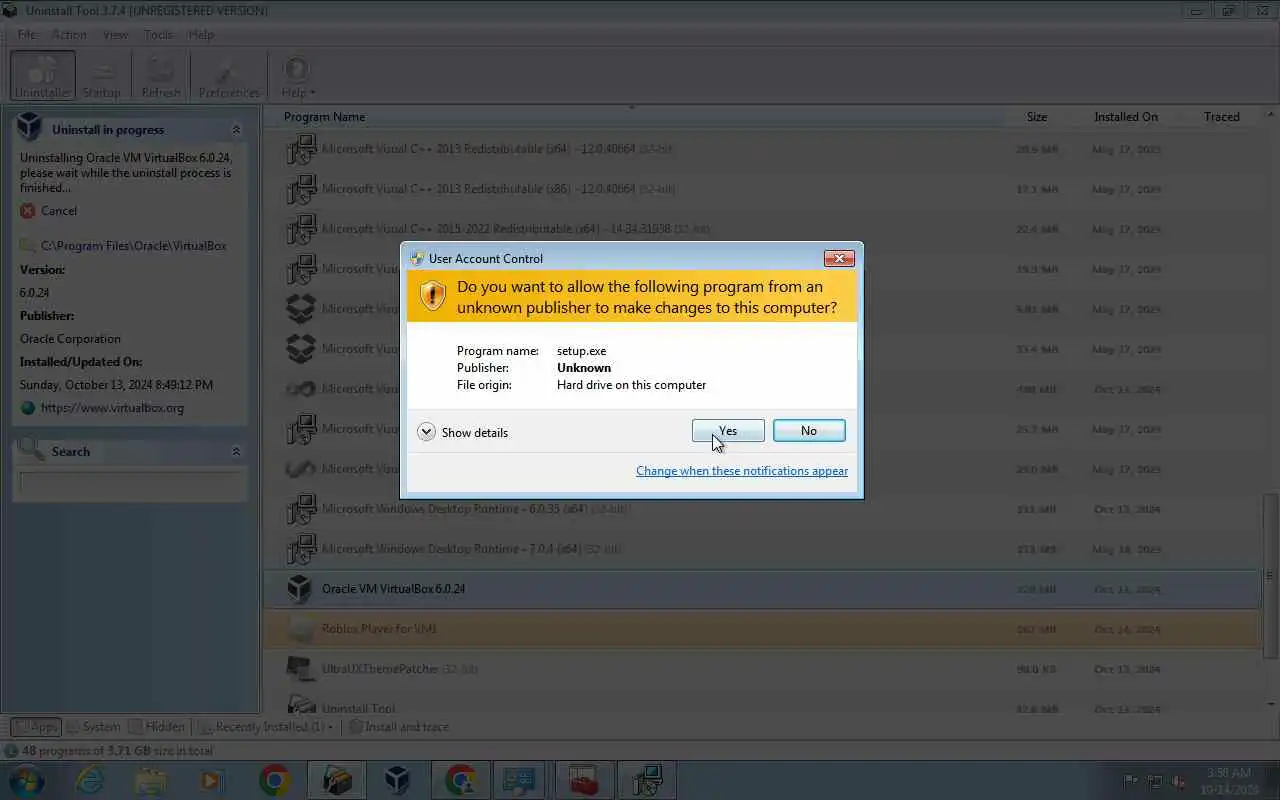
Task: Click Yes in the User Account Control dialog
Action: click(x=728, y=431)
